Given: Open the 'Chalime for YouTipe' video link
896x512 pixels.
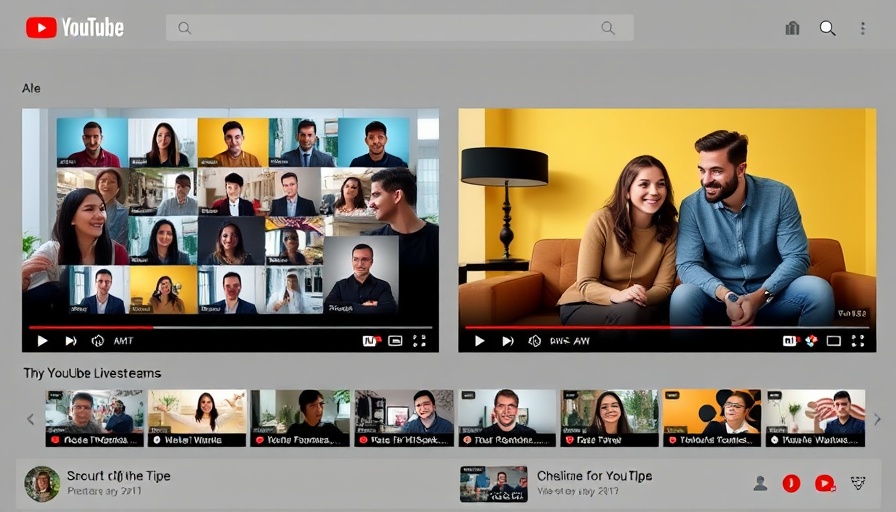Looking at the screenshot, I should [594, 476].
